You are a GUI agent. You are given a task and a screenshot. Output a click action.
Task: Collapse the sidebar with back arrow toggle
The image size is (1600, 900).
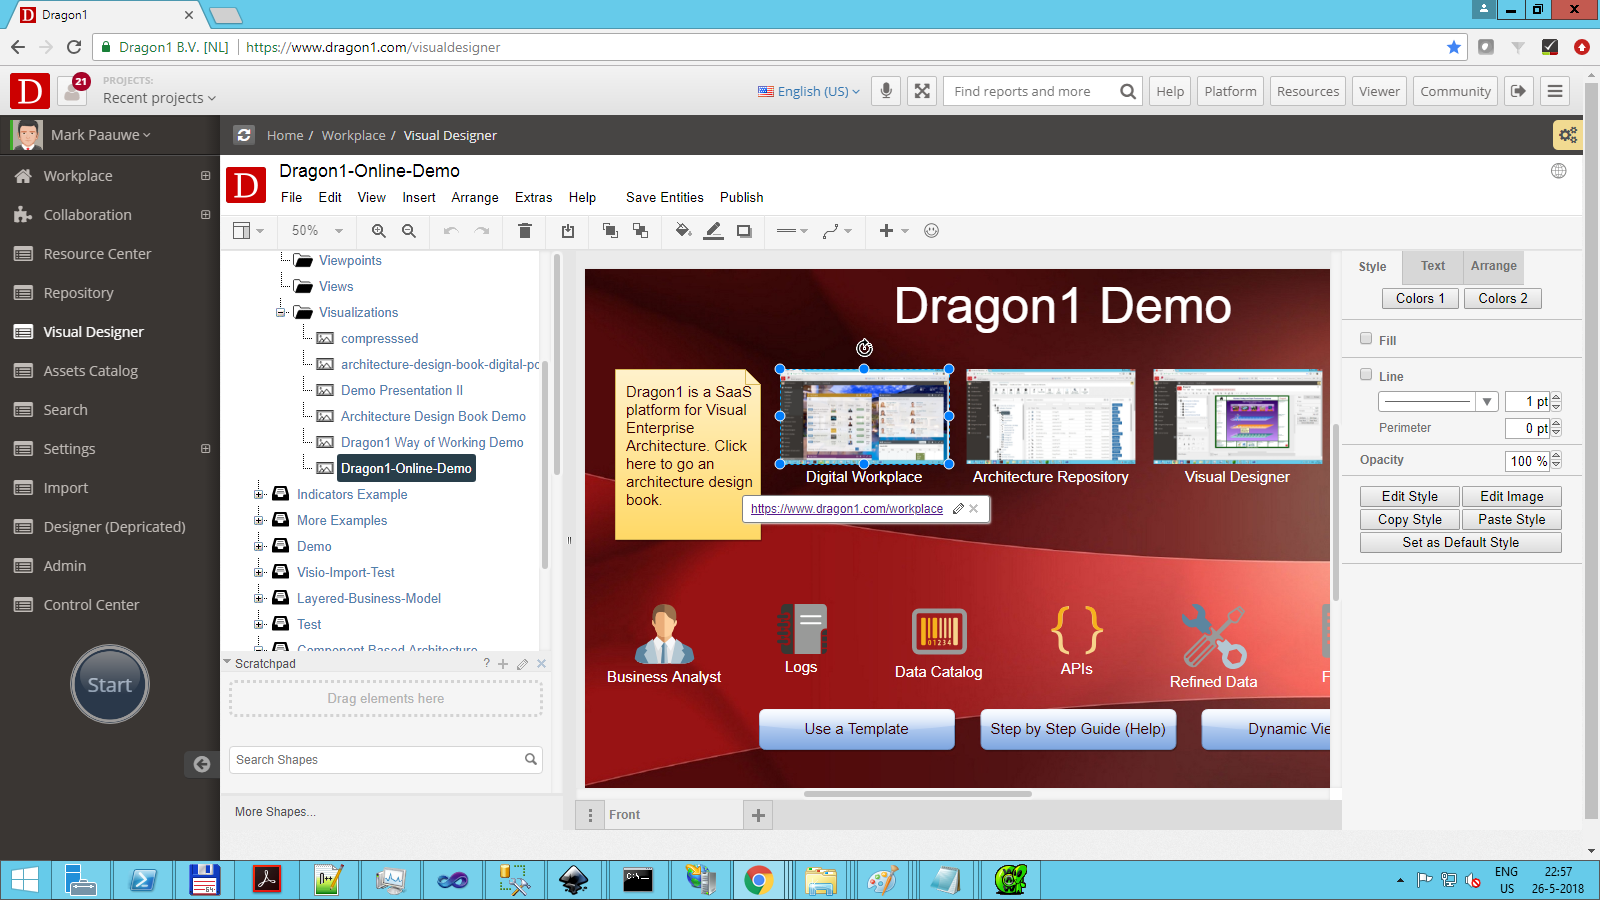(x=202, y=764)
